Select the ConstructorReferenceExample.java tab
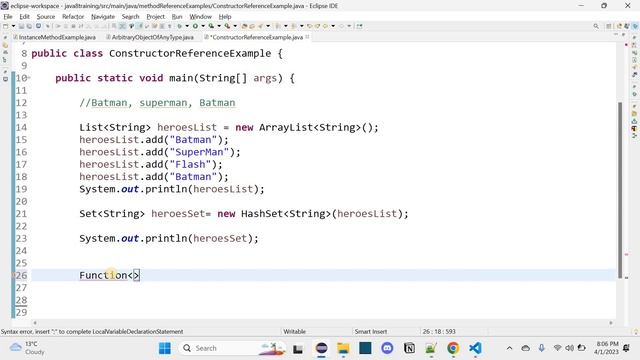This screenshot has height=360, width=640. (257, 37)
